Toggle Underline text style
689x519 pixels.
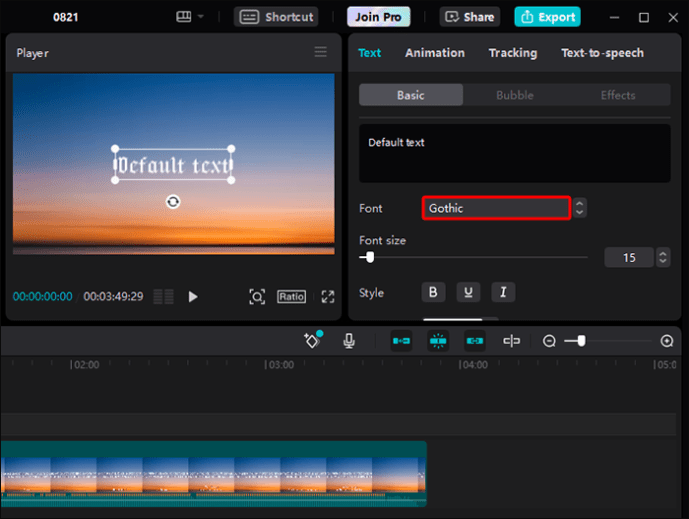[x=468, y=292]
